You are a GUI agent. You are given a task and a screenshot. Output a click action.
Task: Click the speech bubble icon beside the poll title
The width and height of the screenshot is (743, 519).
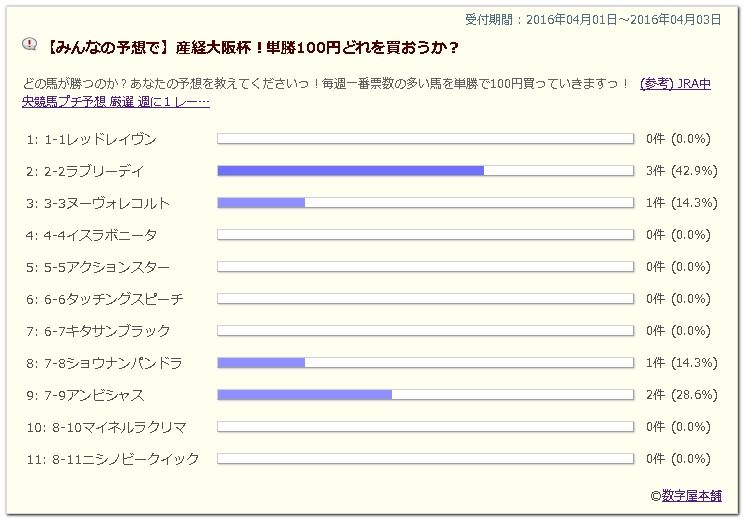click(30, 44)
